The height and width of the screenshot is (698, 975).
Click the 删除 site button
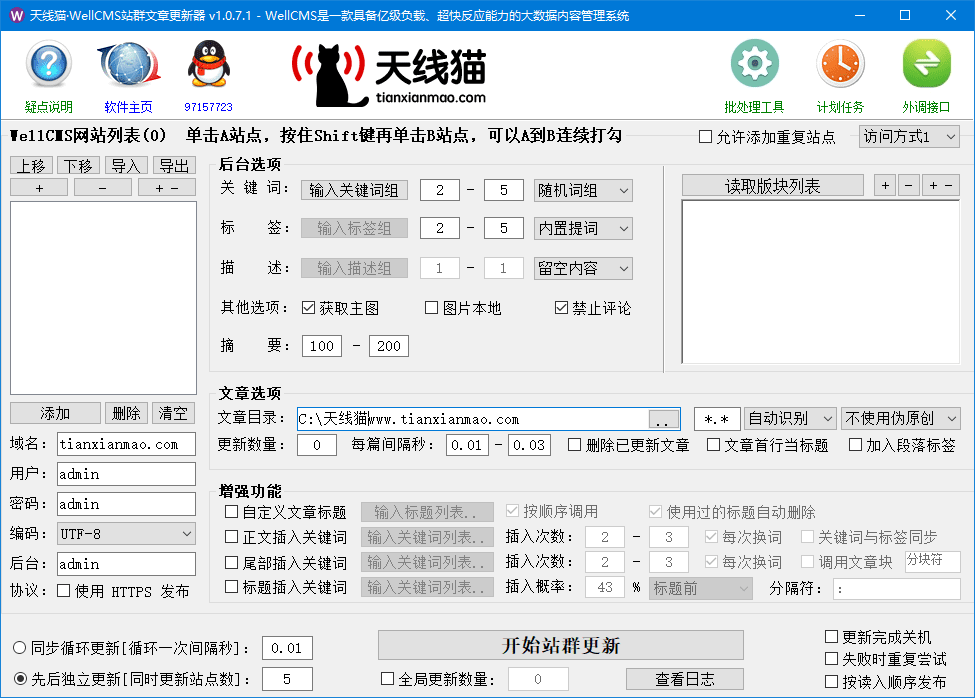[x=126, y=413]
